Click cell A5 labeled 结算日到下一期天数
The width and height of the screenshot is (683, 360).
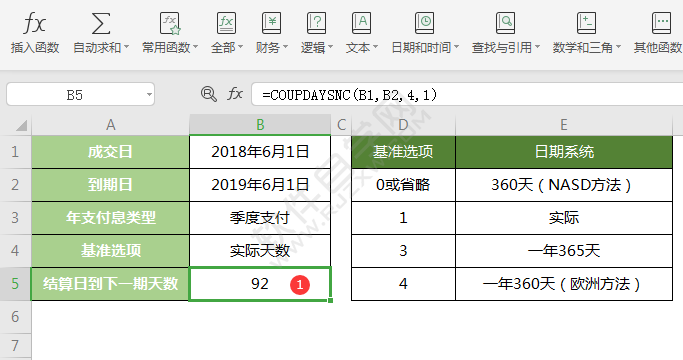(x=110, y=284)
